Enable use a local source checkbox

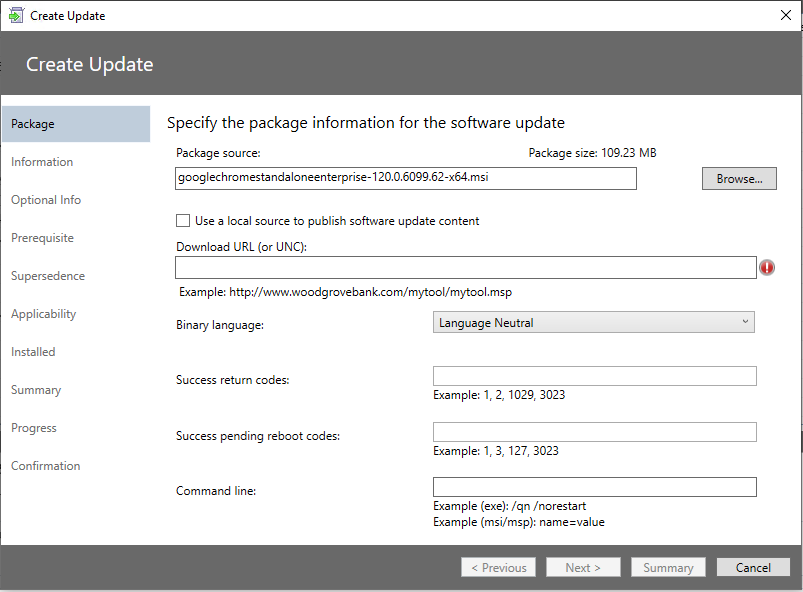(x=183, y=221)
